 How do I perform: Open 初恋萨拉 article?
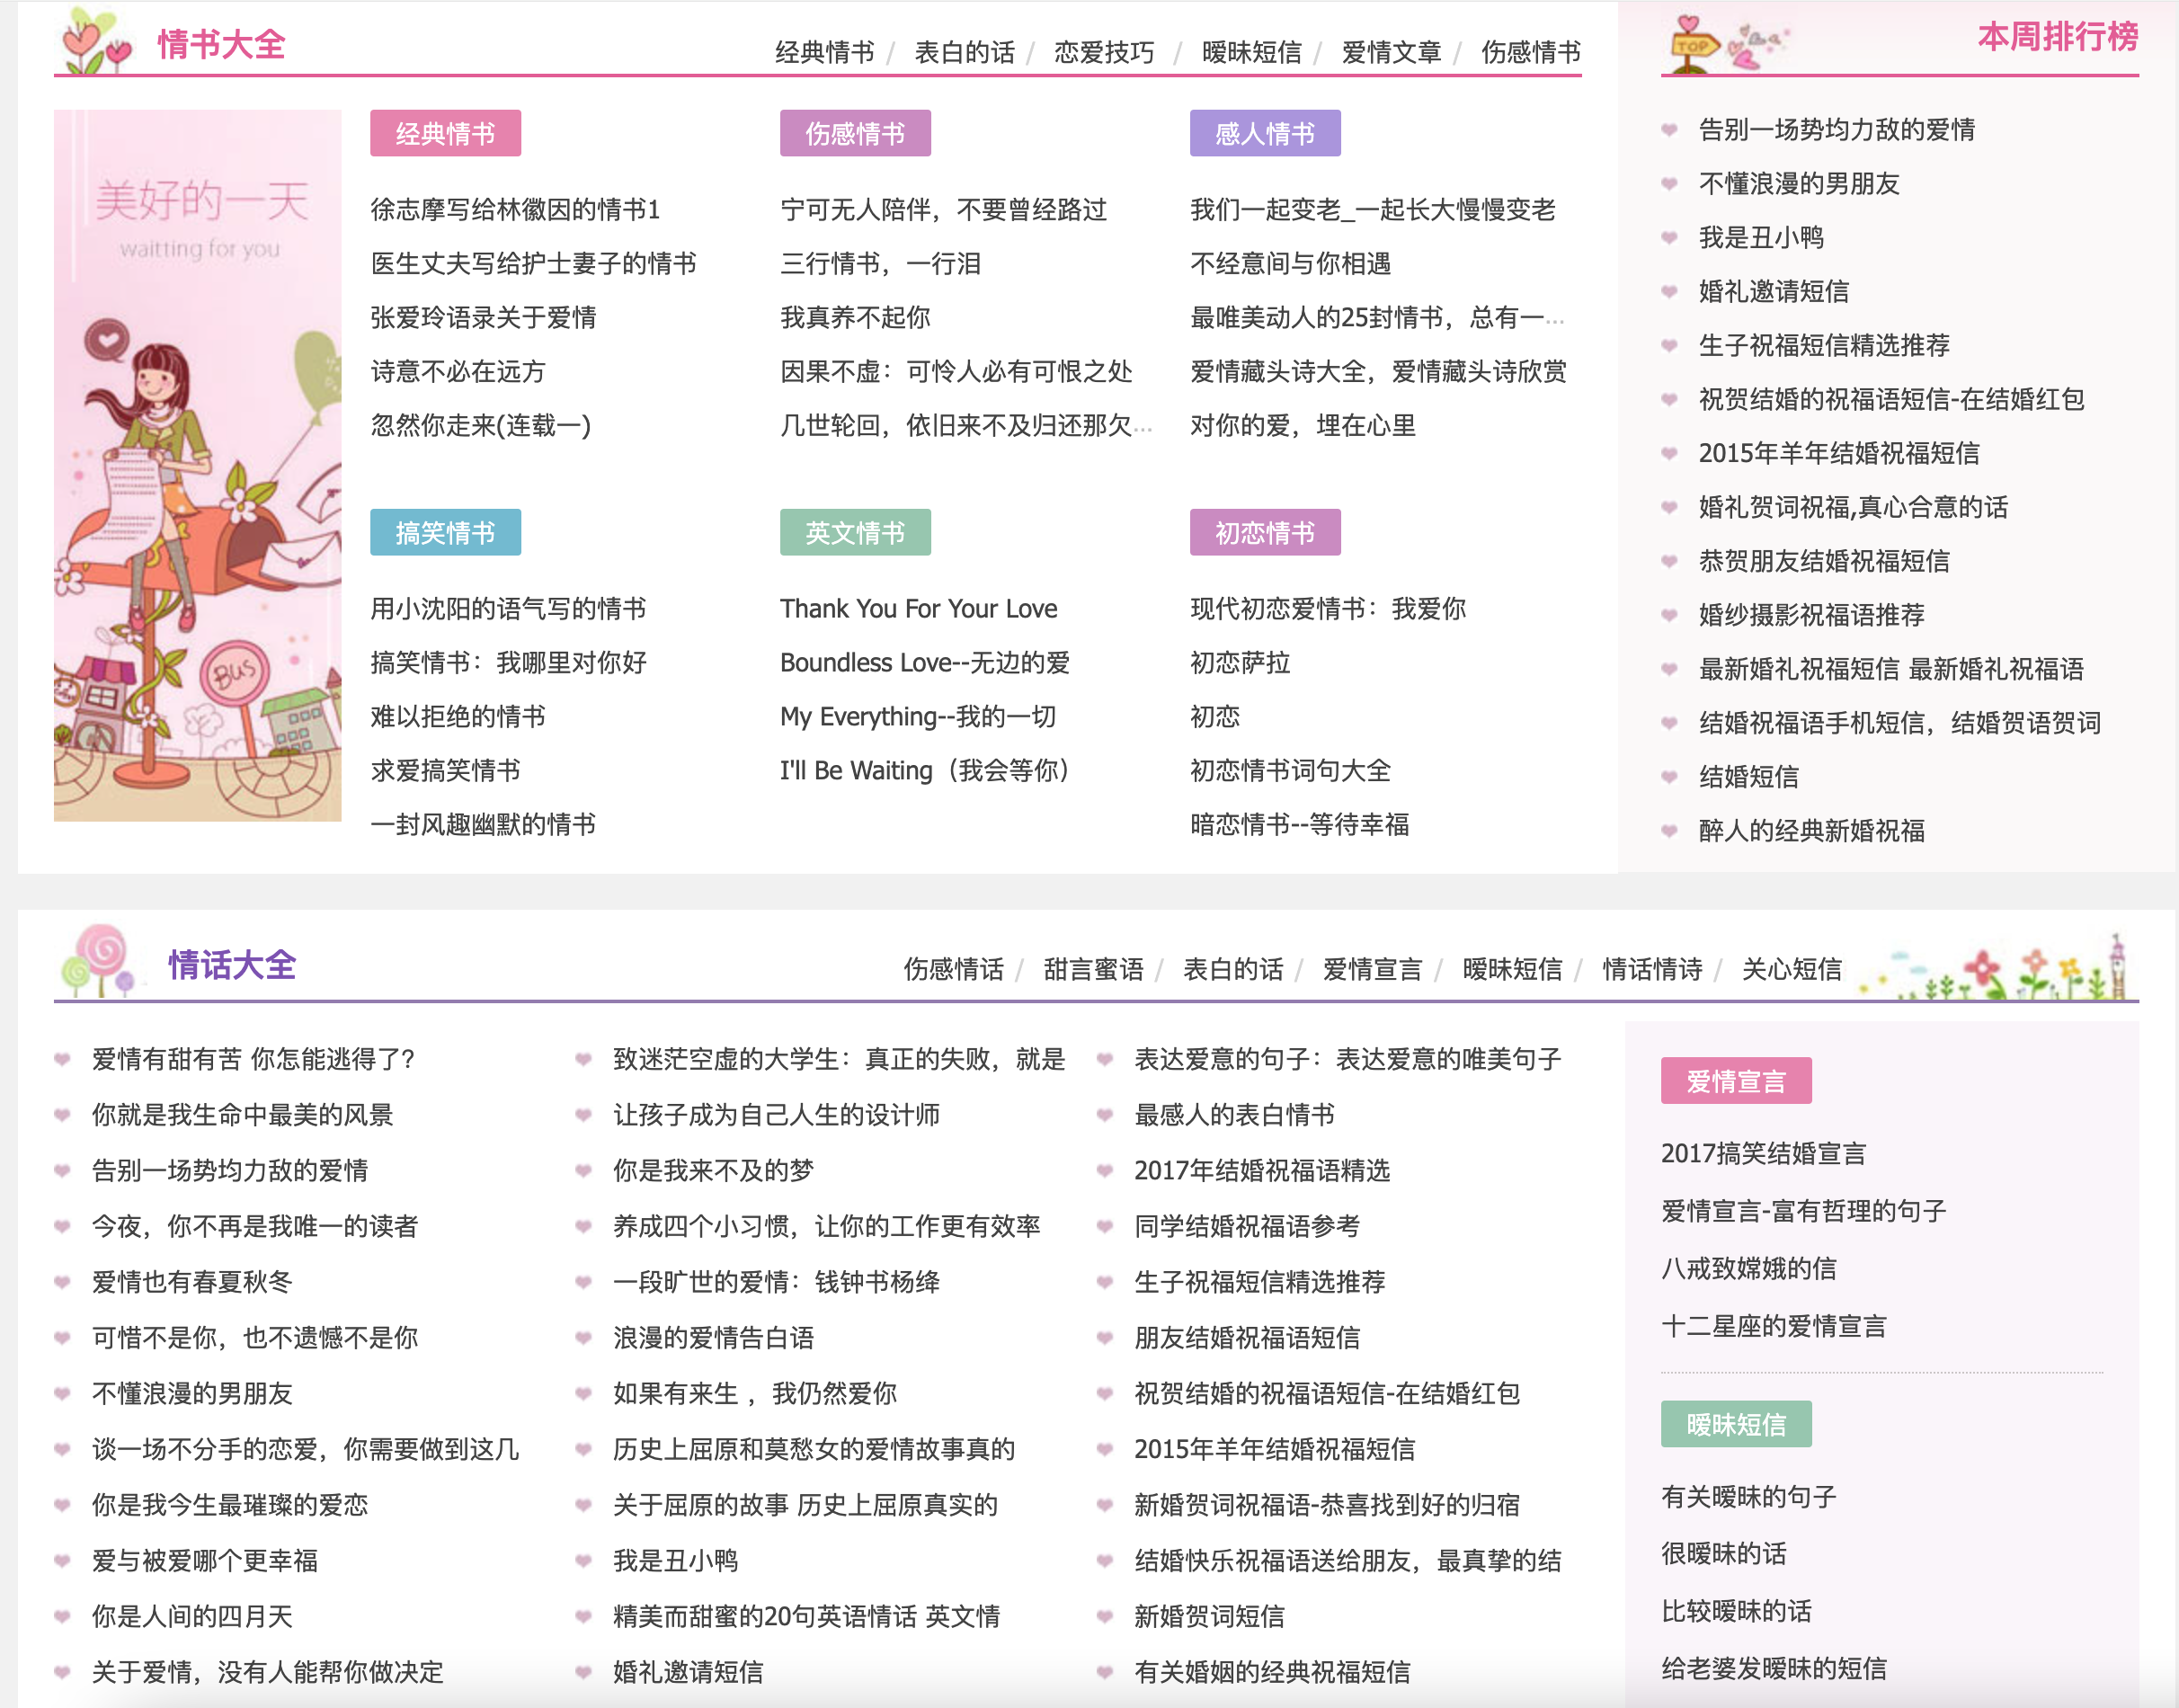pyautogui.click(x=1240, y=663)
